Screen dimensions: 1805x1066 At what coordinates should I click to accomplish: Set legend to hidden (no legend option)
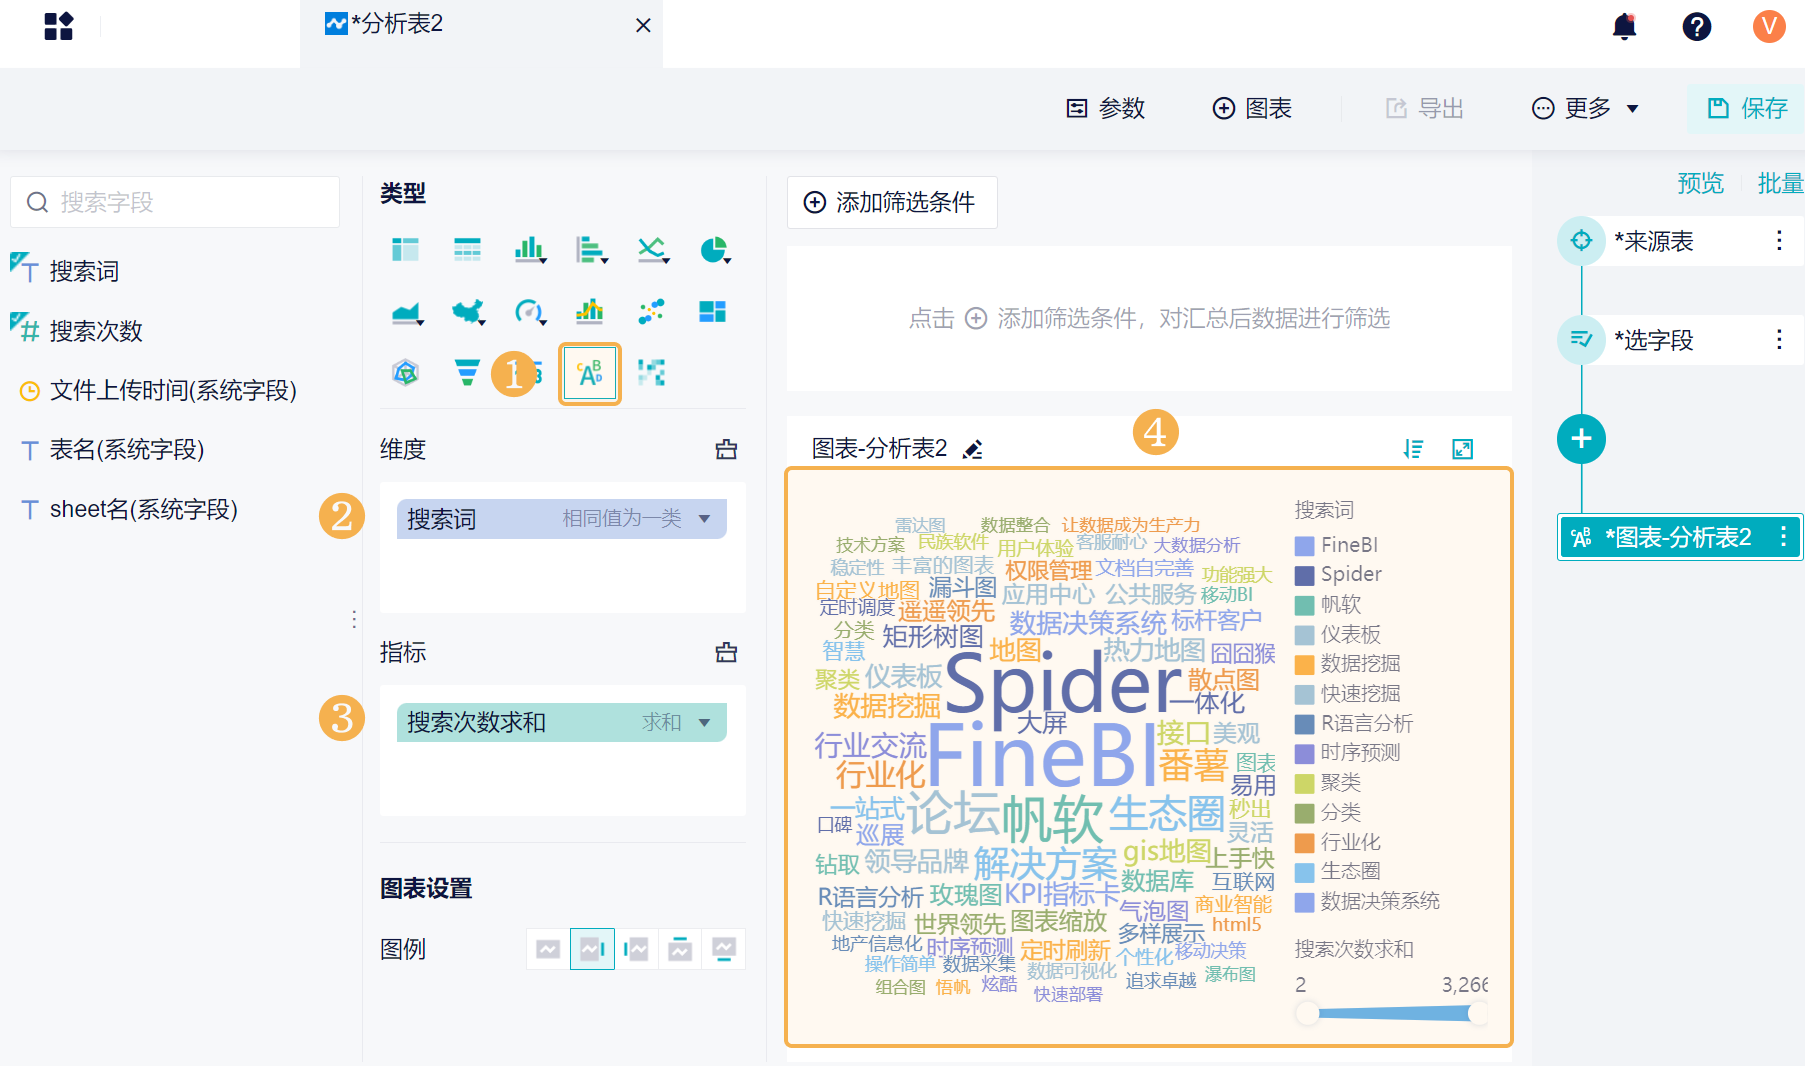tap(548, 949)
